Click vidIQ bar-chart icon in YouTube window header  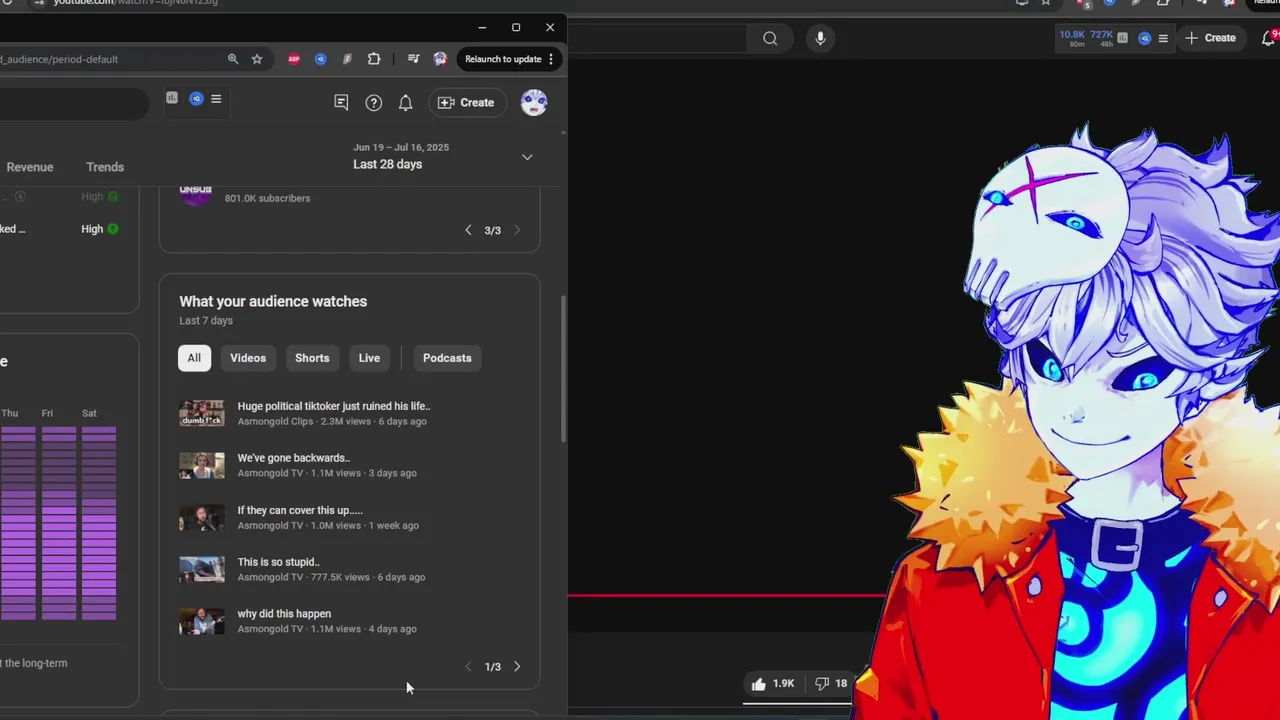pyautogui.click(x=1122, y=38)
